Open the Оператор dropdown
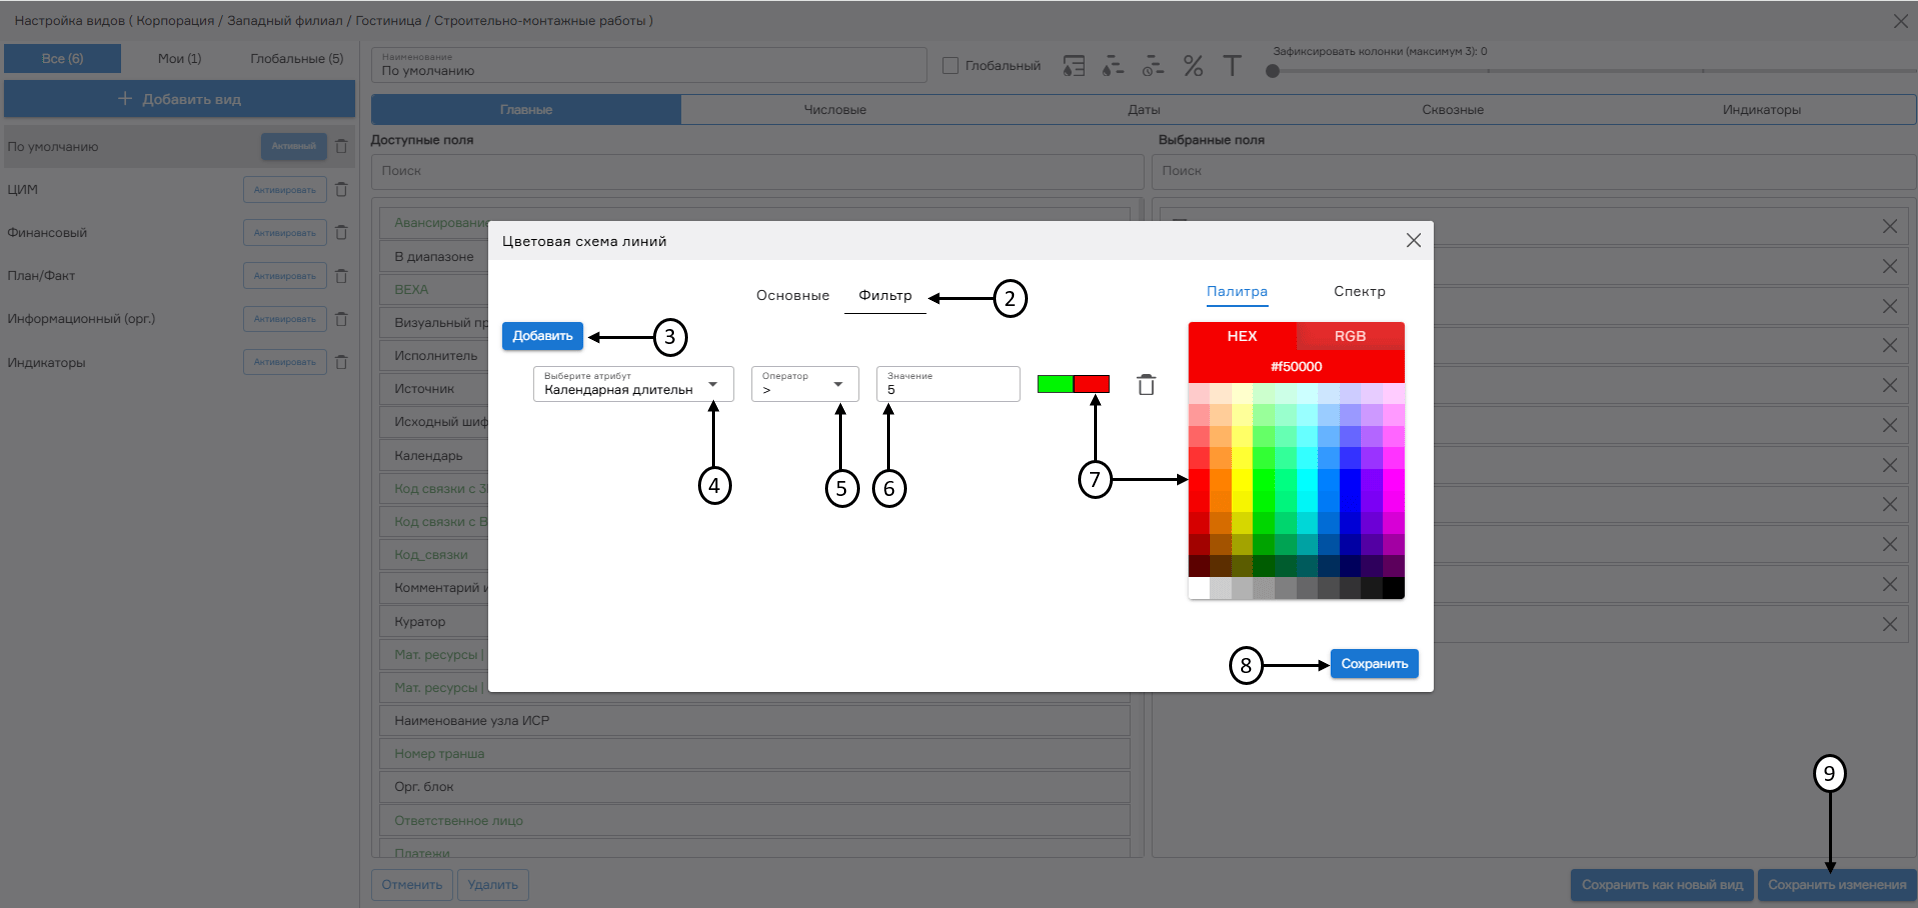 837,385
